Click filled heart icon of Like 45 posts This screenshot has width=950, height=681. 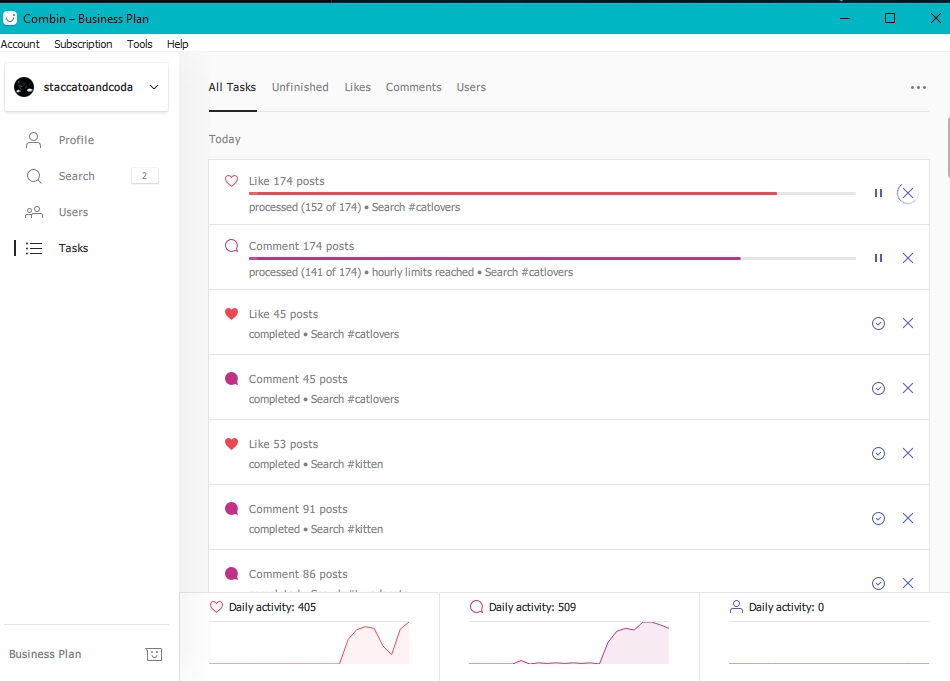tap(231, 313)
